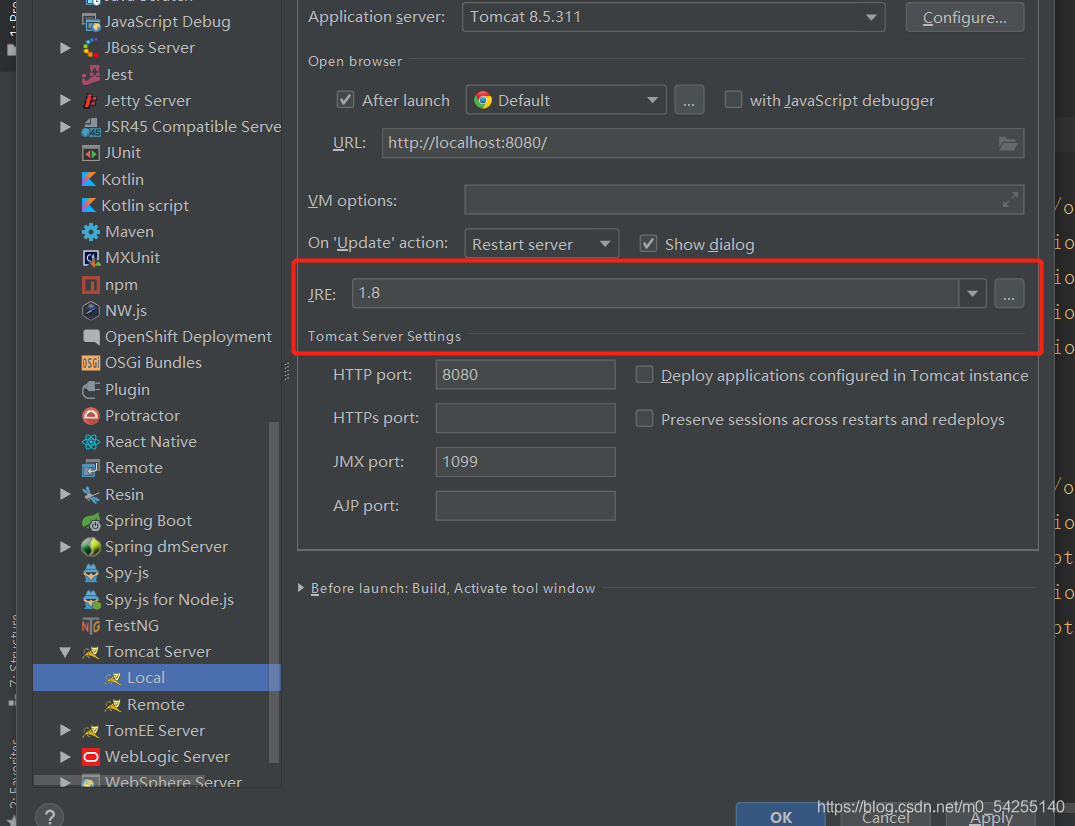Click the VM options input field

(744, 200)
